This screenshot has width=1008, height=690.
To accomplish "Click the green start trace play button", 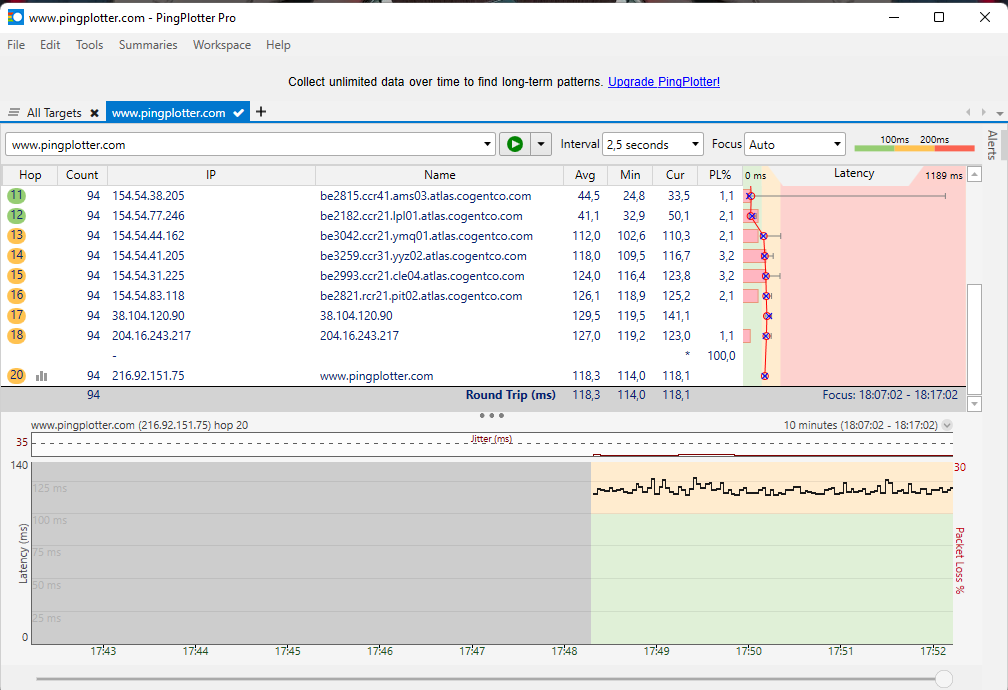I will [514, 144].
